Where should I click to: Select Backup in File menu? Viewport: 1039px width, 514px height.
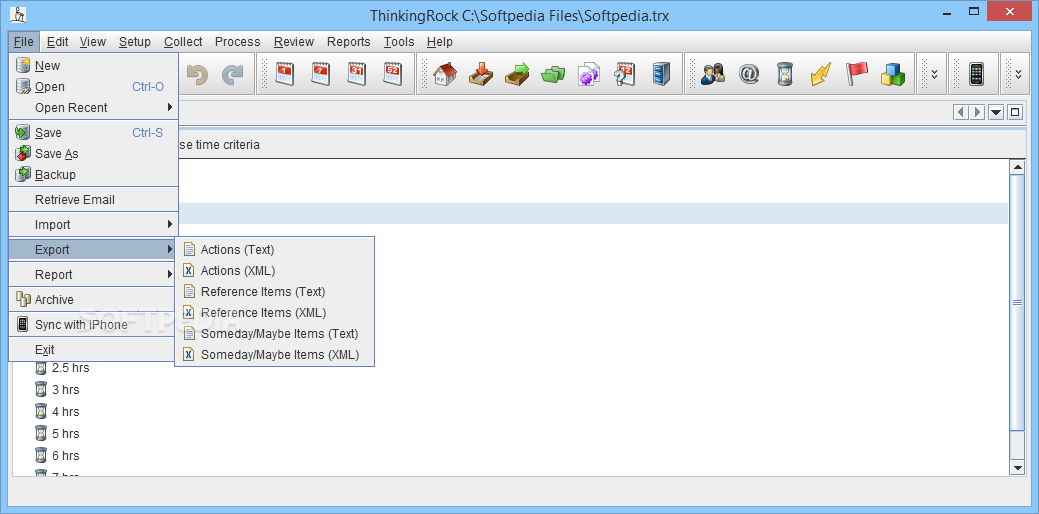pos(93,175)
